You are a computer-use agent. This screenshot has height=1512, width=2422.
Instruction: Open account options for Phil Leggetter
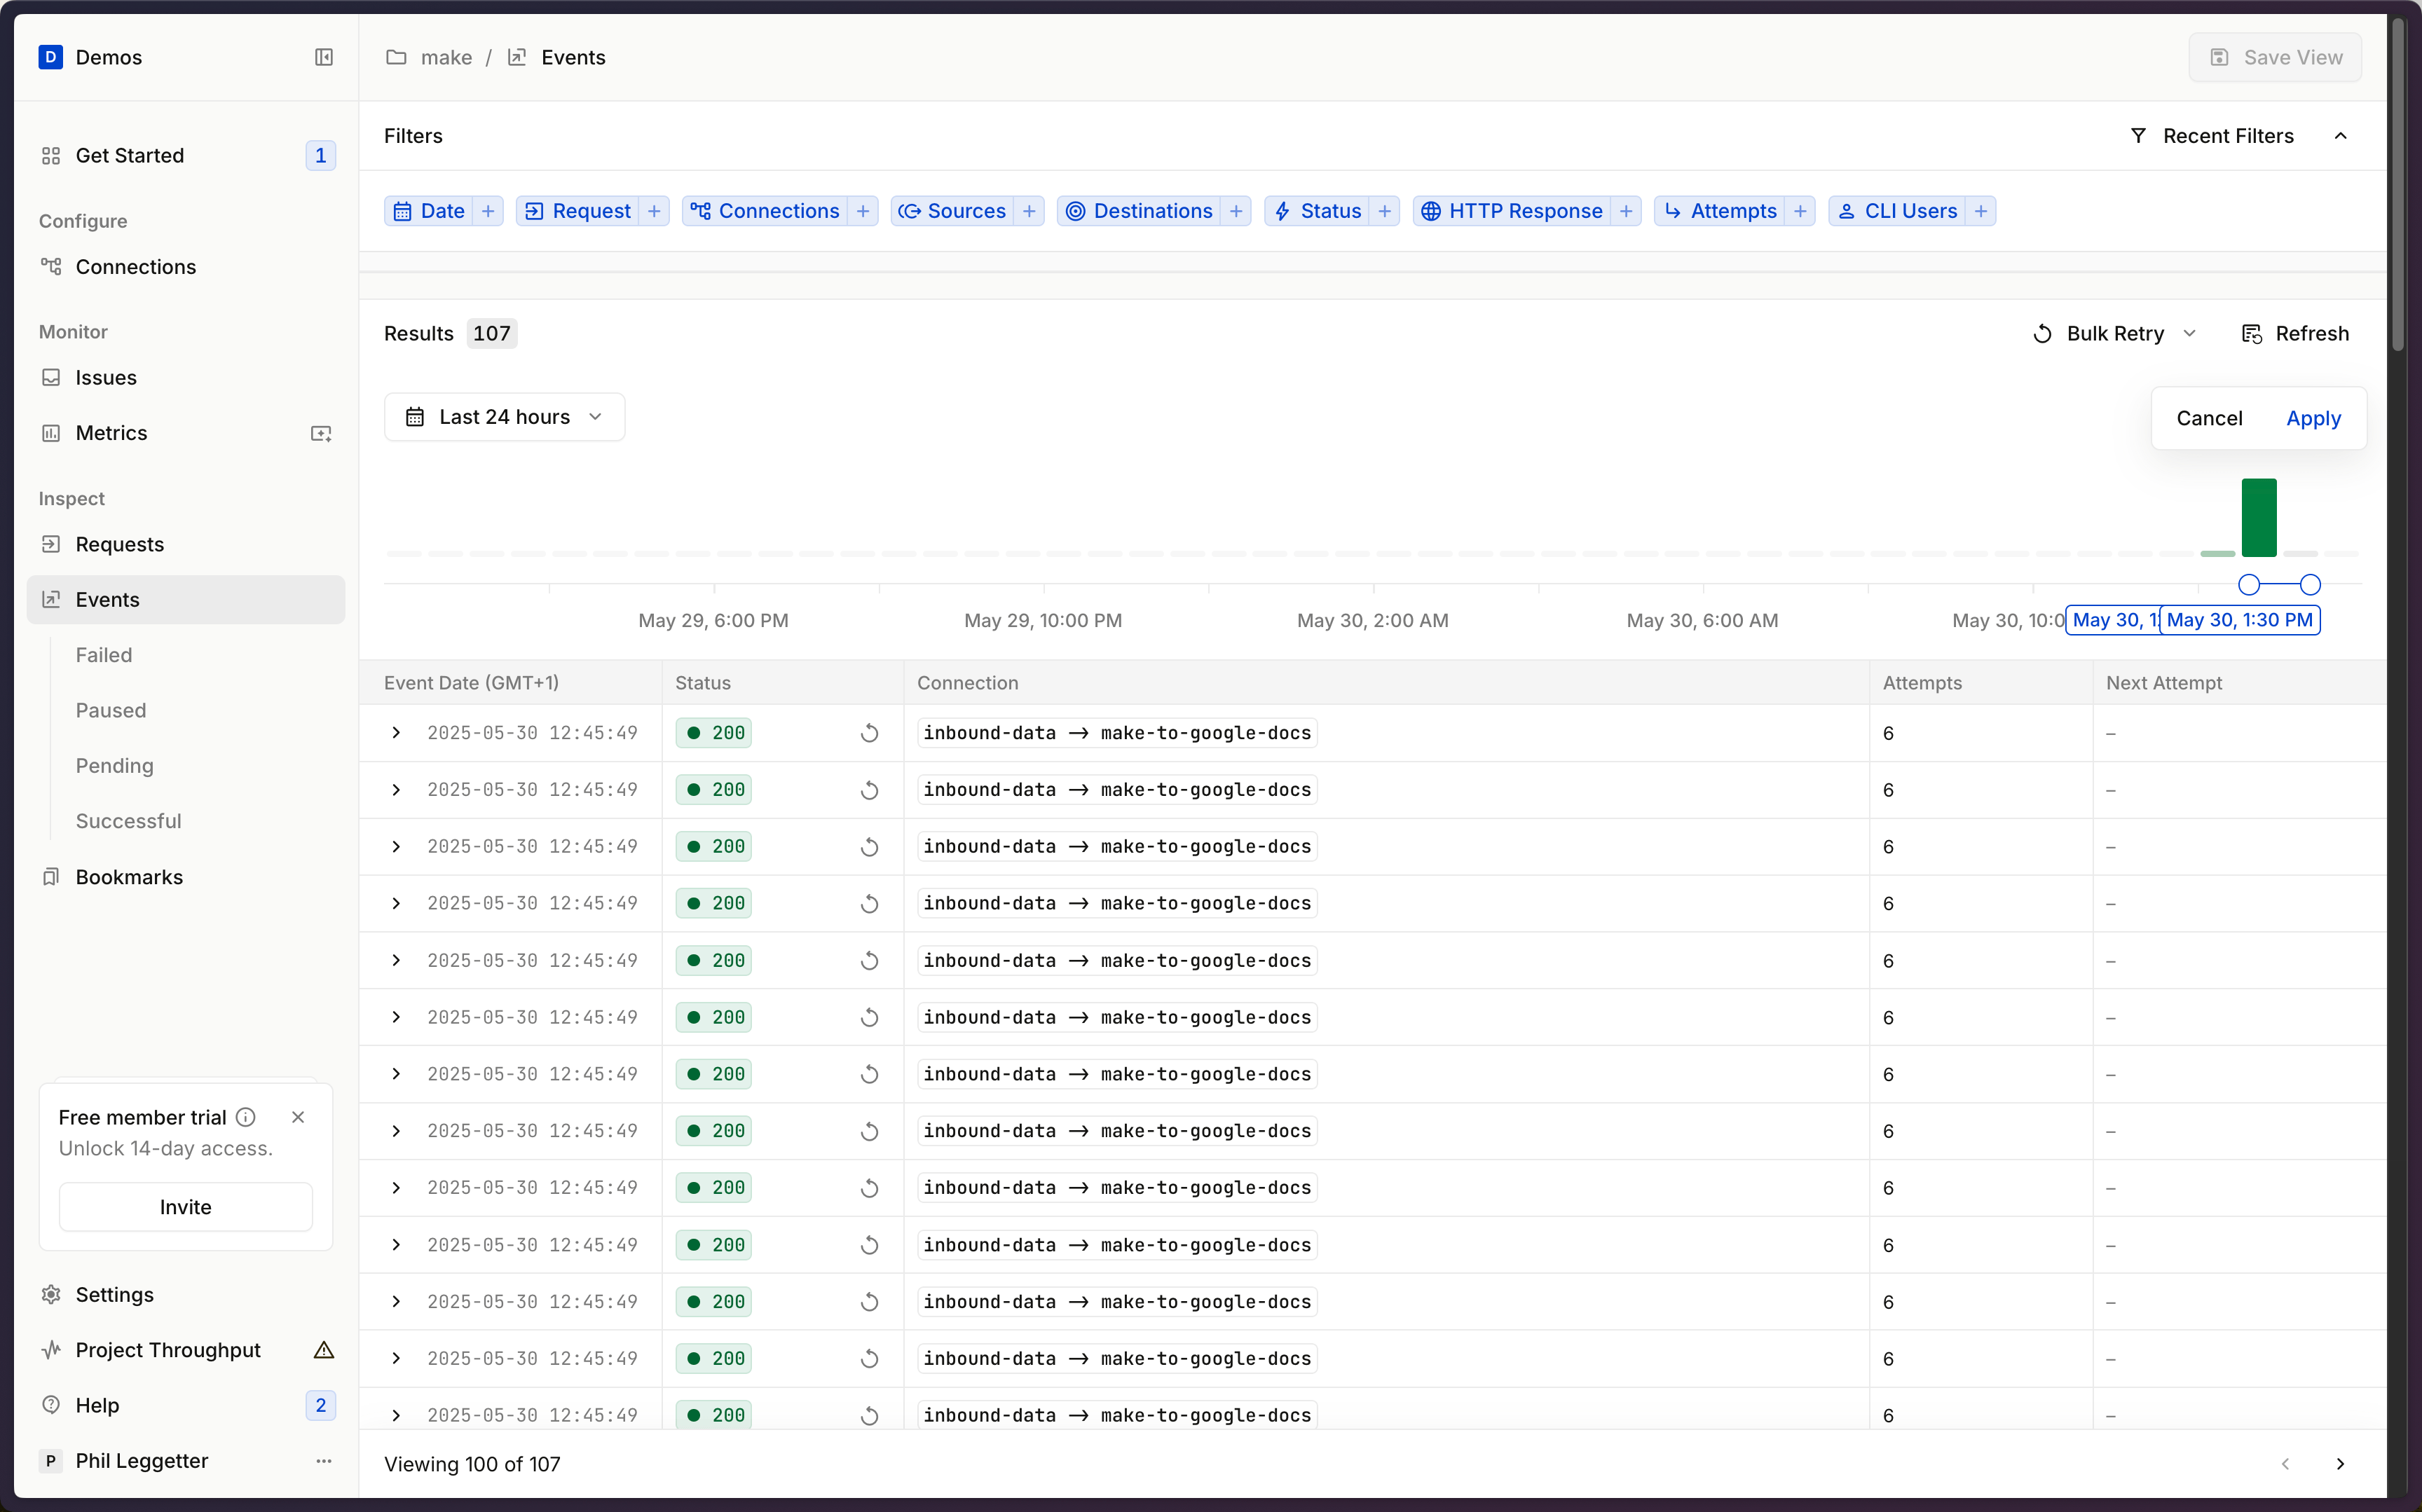click(322, 1461)
